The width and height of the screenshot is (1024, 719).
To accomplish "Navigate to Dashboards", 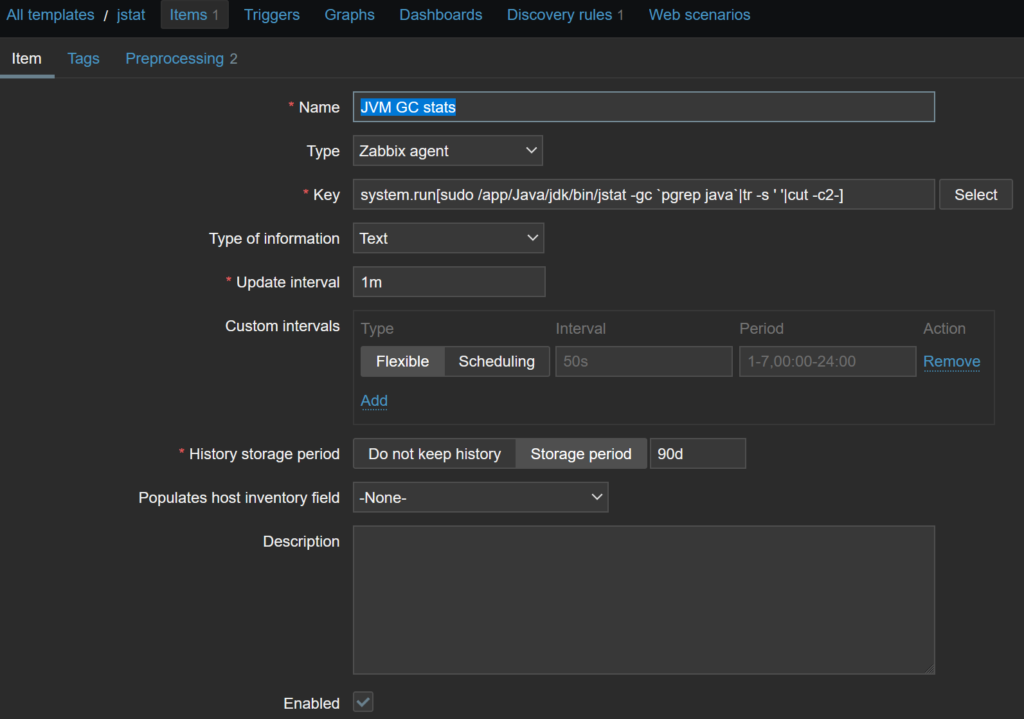I will (x=440, y=14).
